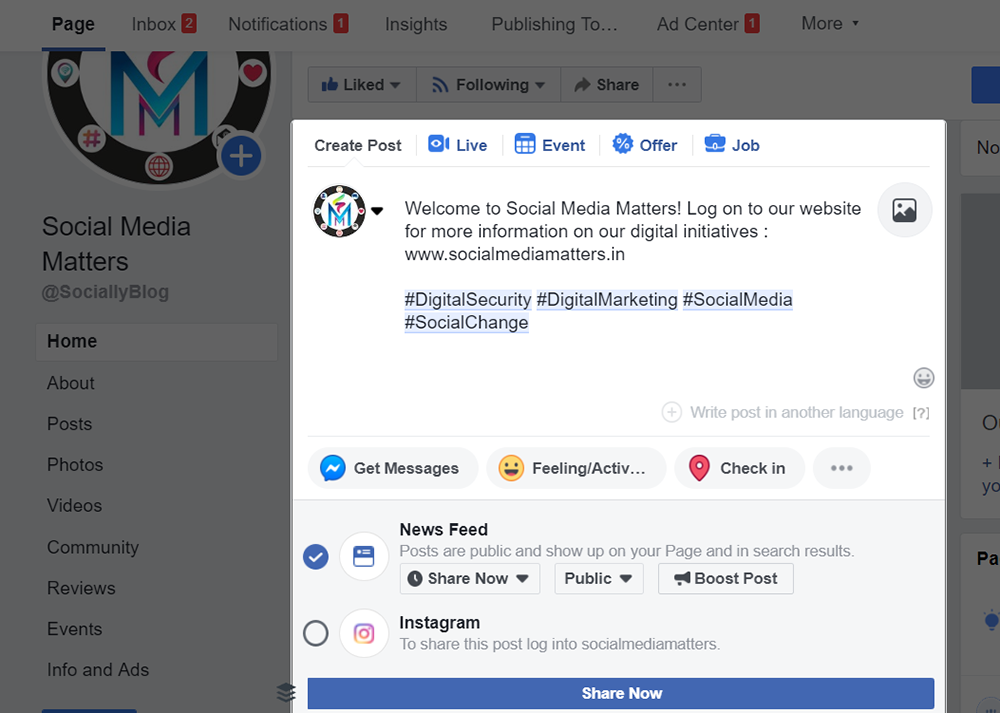The height and width of the screenshot is (713, 1000).
Task: Click the Share button in page header
Action: [607, 85]
